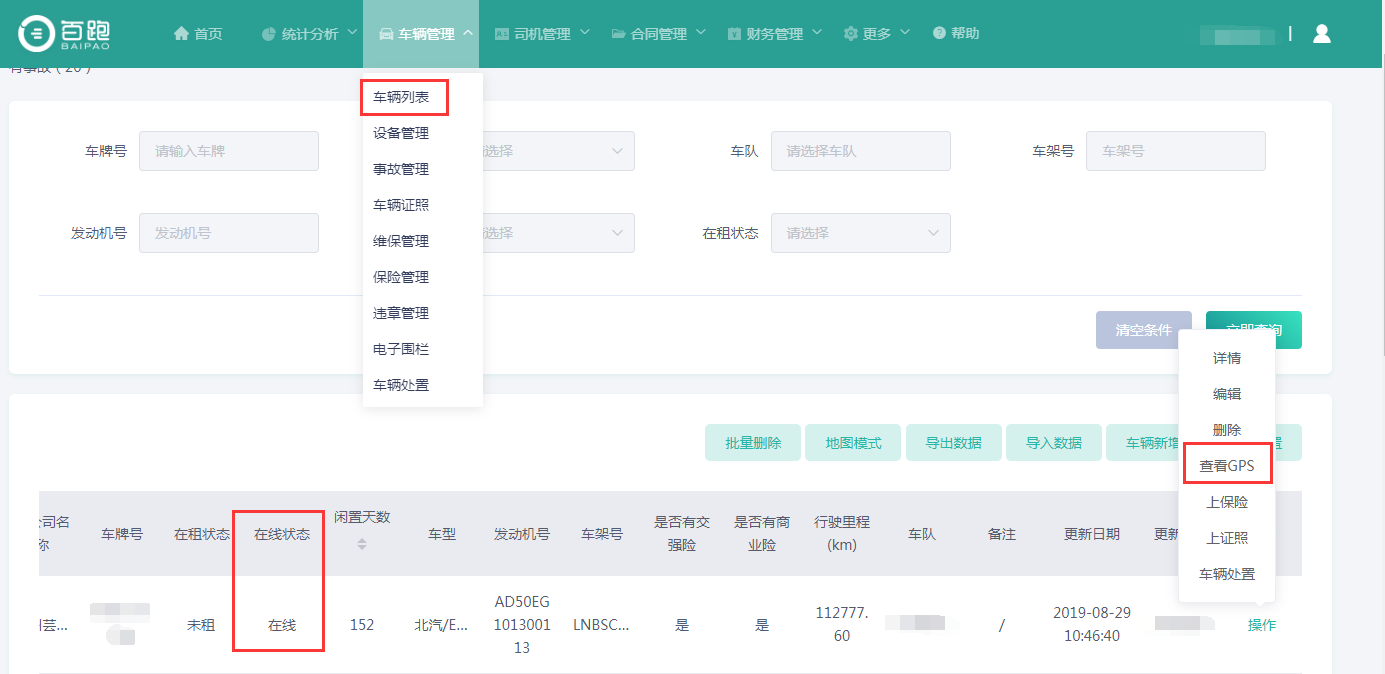Select 电子围栏 from vehicle menu

(x=401, y=349)
